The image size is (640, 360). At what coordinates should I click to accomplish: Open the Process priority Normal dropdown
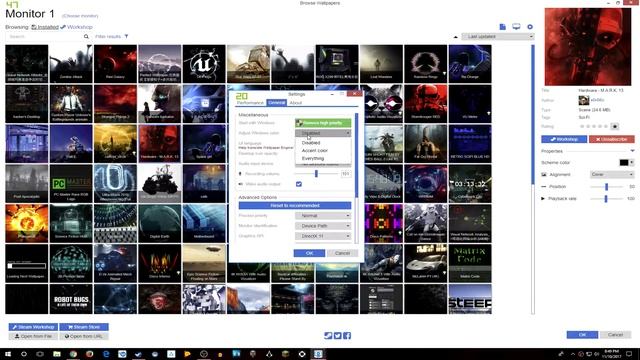[x=323, y=216]
